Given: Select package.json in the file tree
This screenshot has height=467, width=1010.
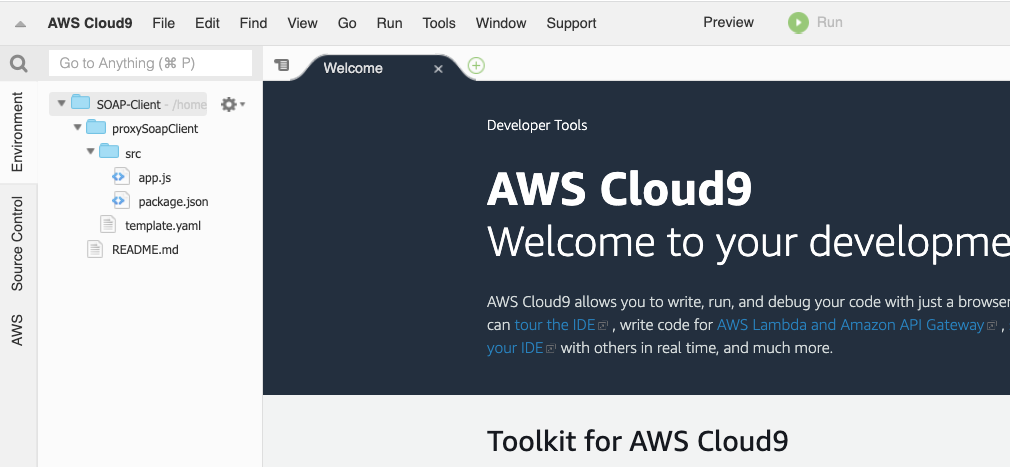Looking at the screenshot, I should coord(173,202).
